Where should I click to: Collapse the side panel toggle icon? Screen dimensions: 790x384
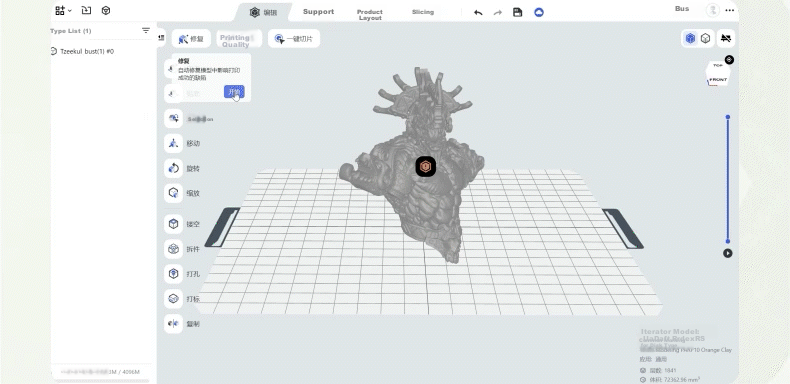point(161,38)
